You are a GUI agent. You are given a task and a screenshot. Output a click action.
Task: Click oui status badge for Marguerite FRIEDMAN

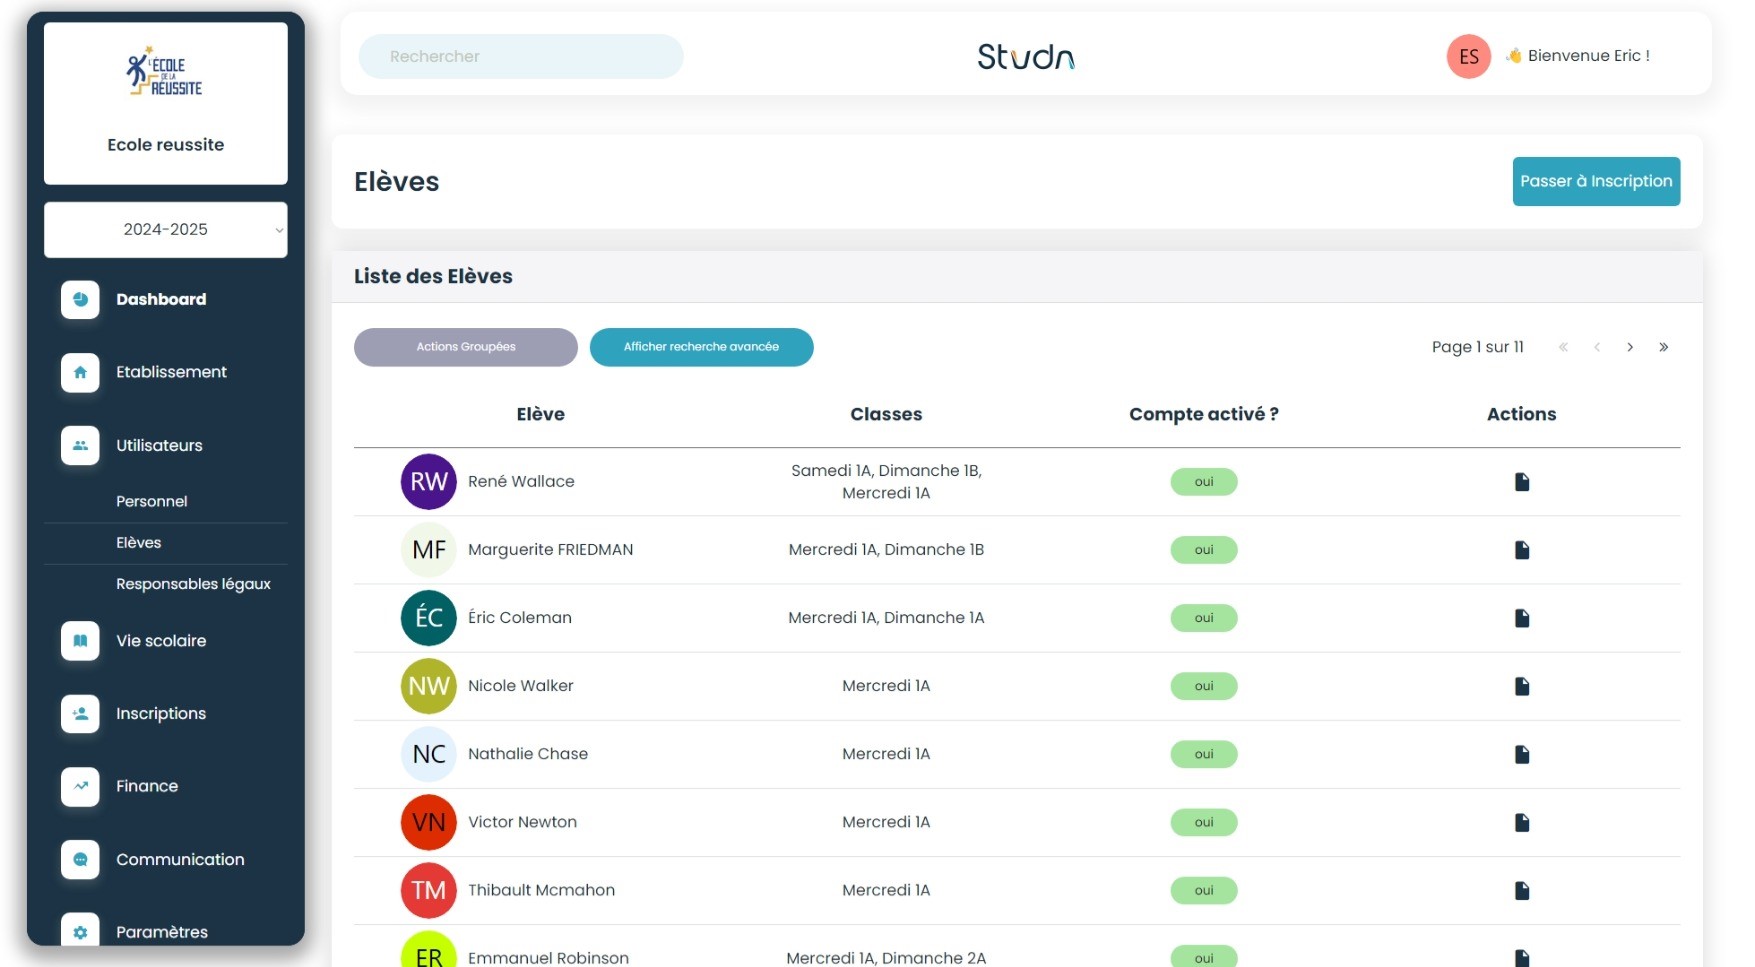point(1203,550)
